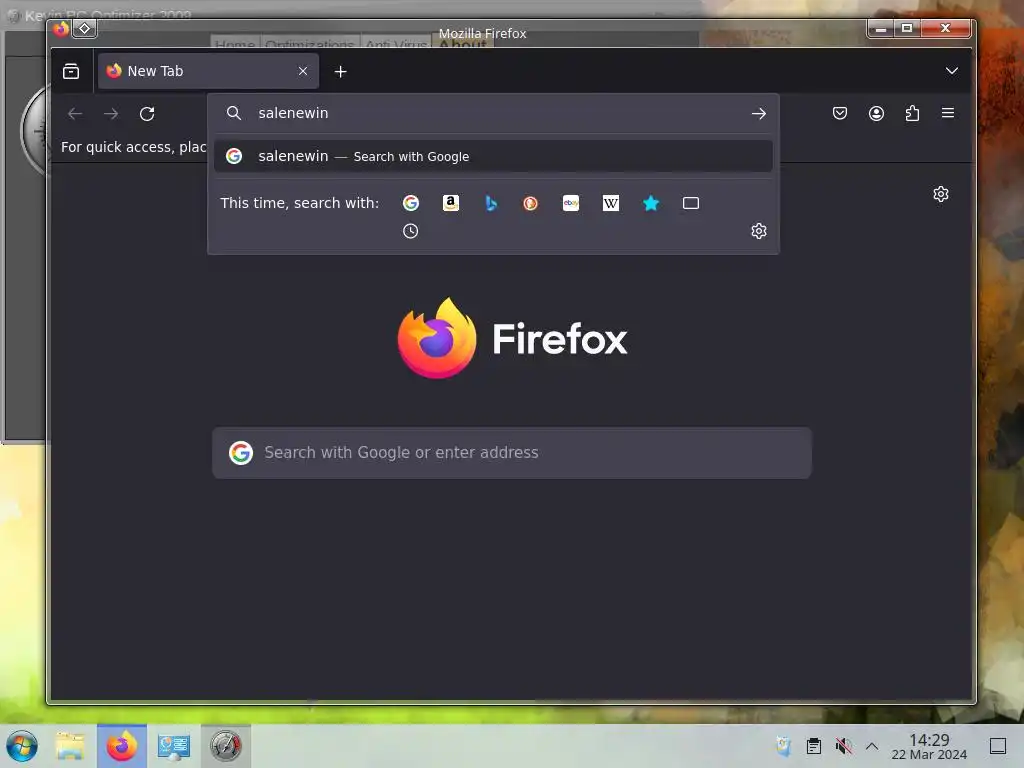Expand the list all tabs chevron
The width and height of the screenshot is (1024, 768).
click(x=952, y=71)
